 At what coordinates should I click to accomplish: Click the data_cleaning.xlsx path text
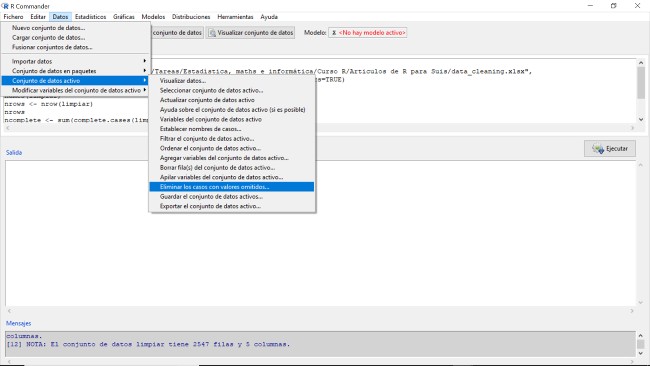342,71
